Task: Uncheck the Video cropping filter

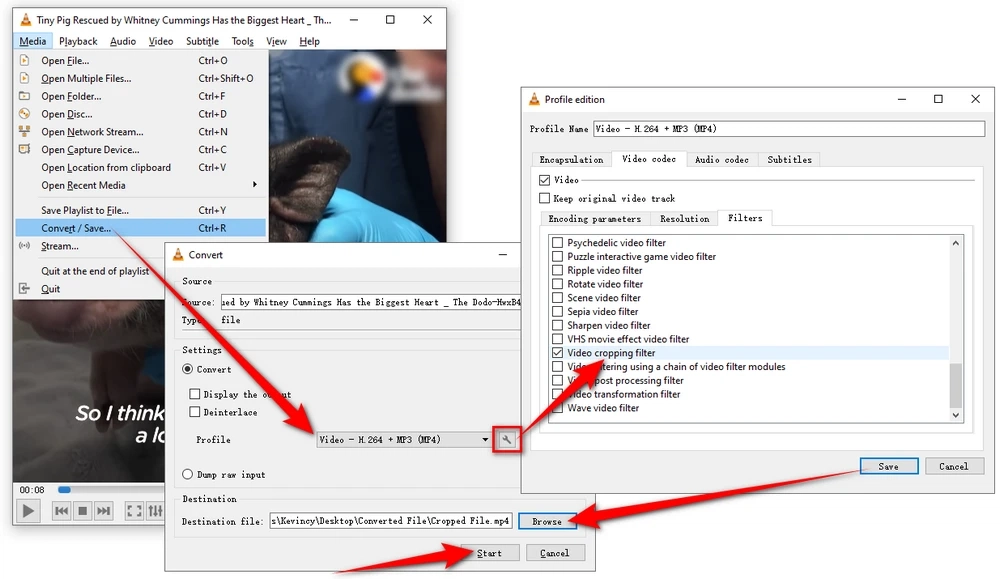Action: point(557,353)
